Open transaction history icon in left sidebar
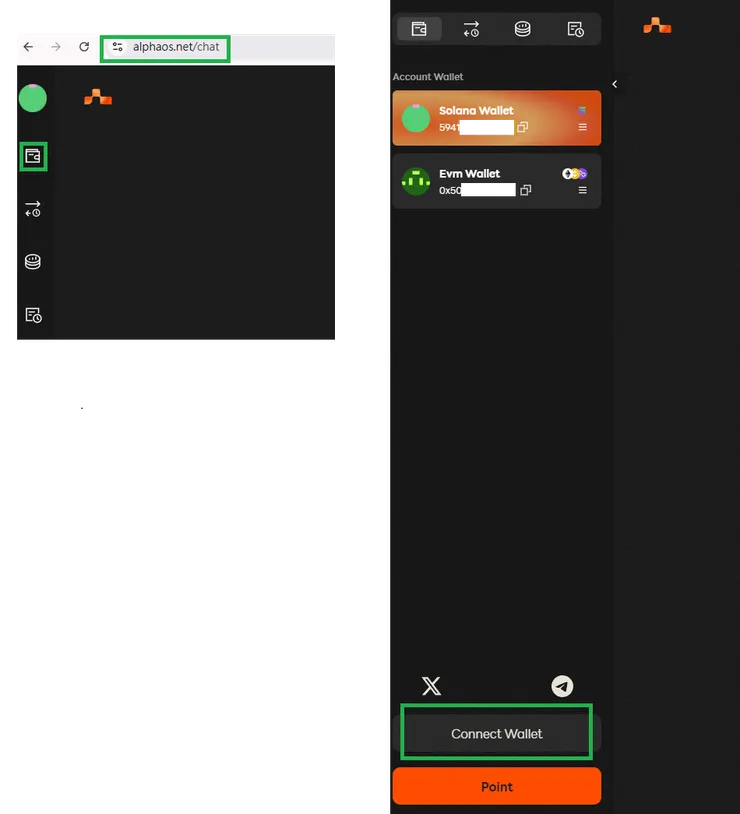Screen dimensions: 740x814 (x=33, y=209)
